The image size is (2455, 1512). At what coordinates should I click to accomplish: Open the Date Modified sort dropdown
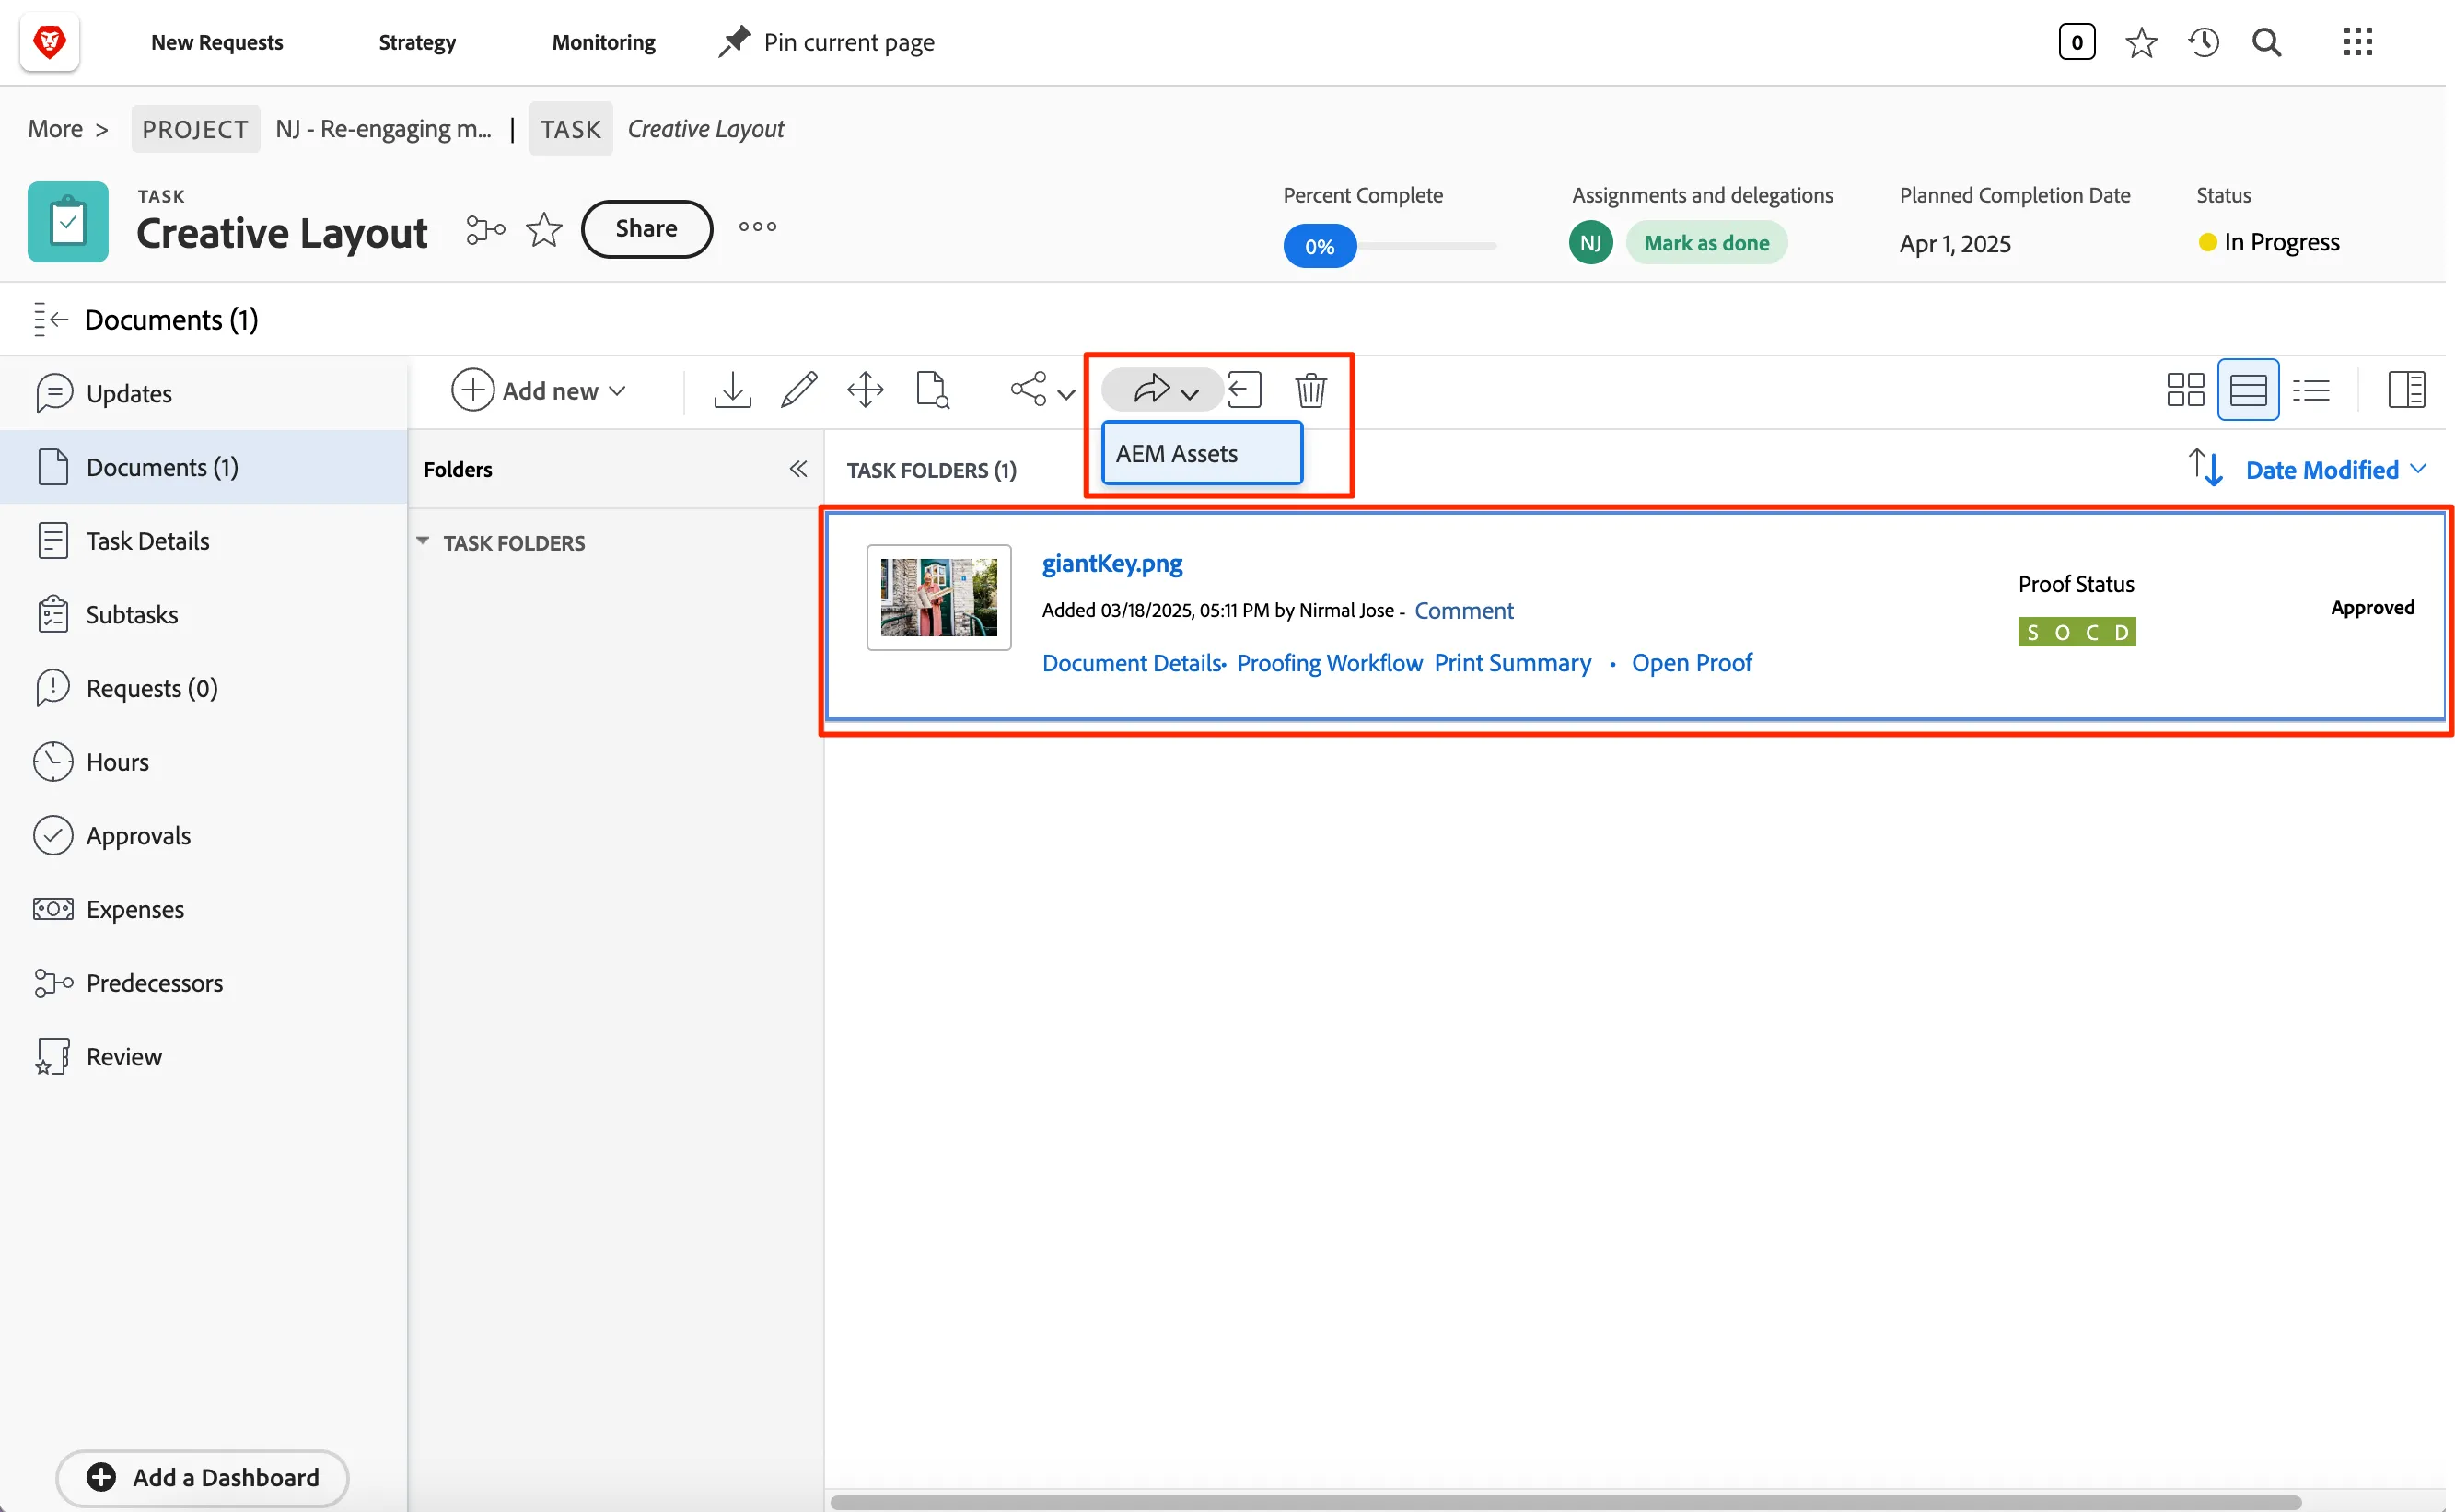tap(2335, 470)
